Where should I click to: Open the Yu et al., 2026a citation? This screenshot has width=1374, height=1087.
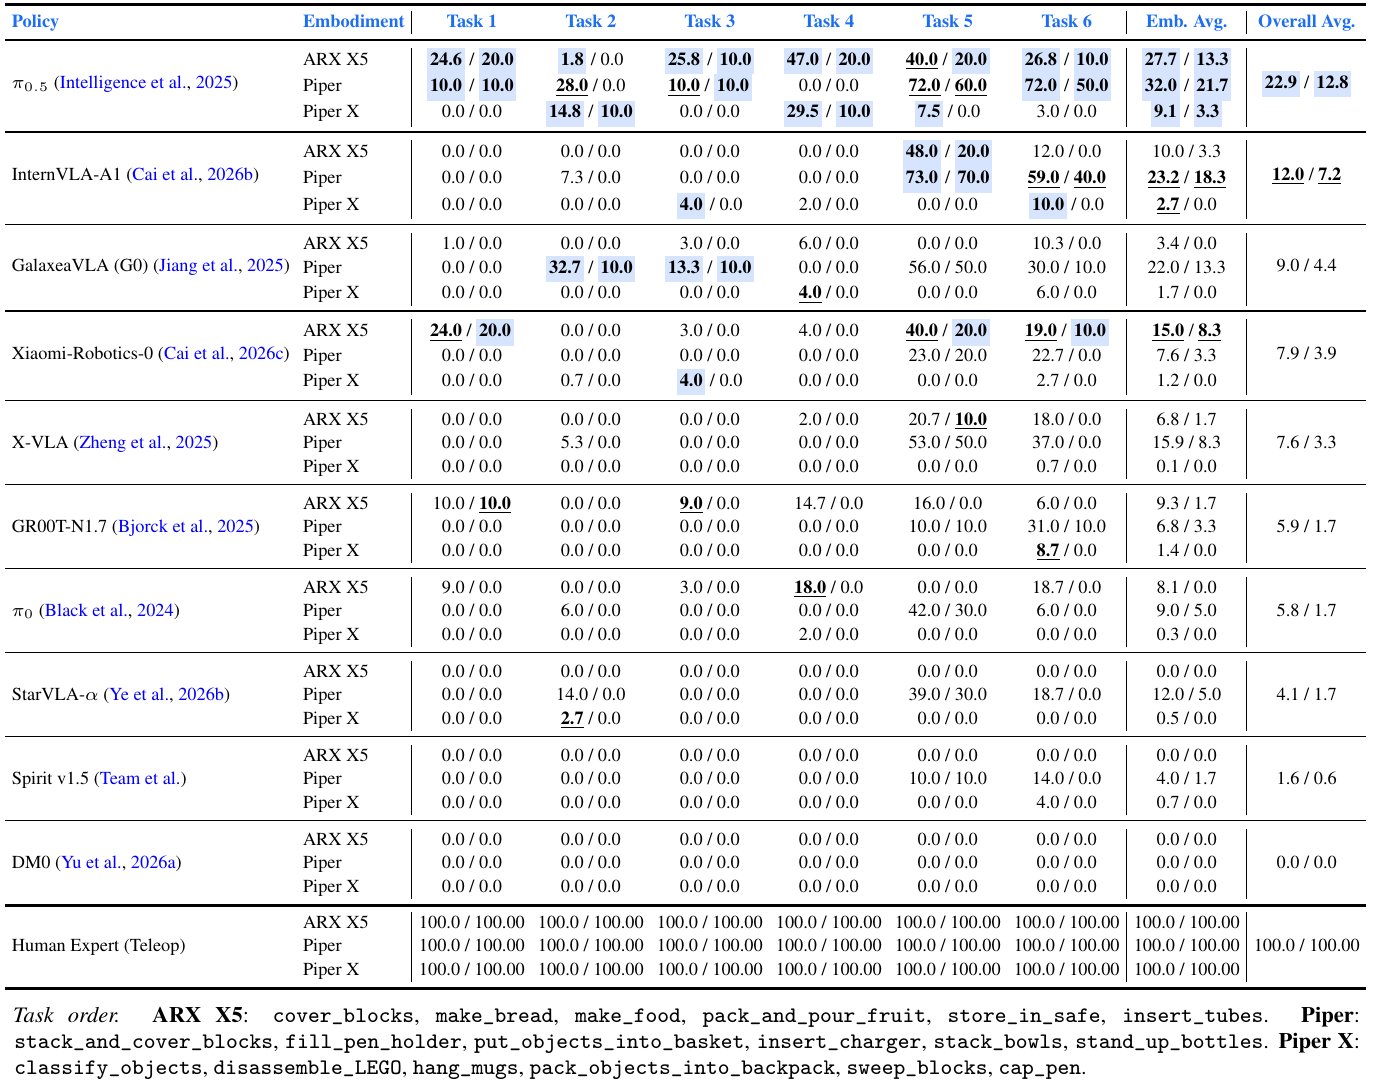coord(121,862)
